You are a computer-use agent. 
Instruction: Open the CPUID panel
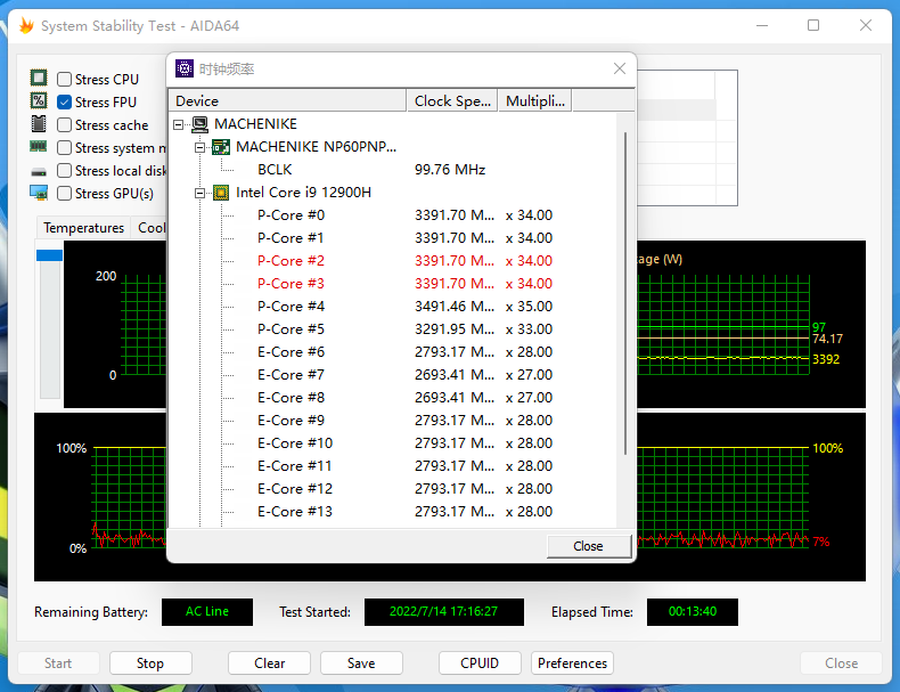point(480,663)
